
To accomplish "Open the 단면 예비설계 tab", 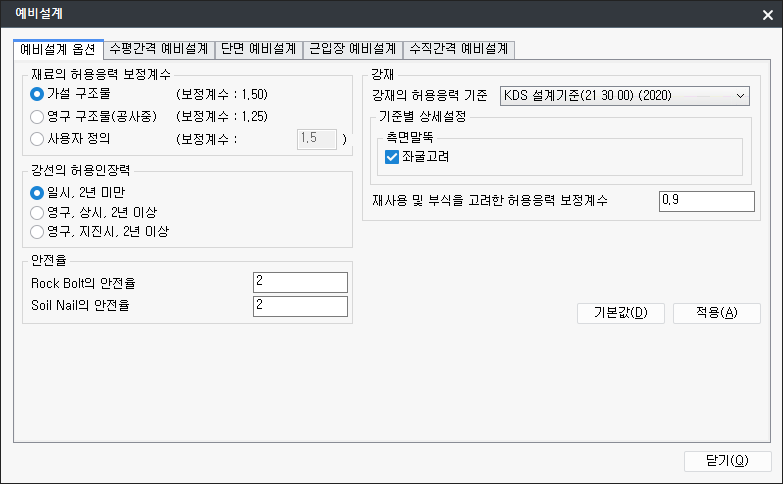I will [258, 48].
